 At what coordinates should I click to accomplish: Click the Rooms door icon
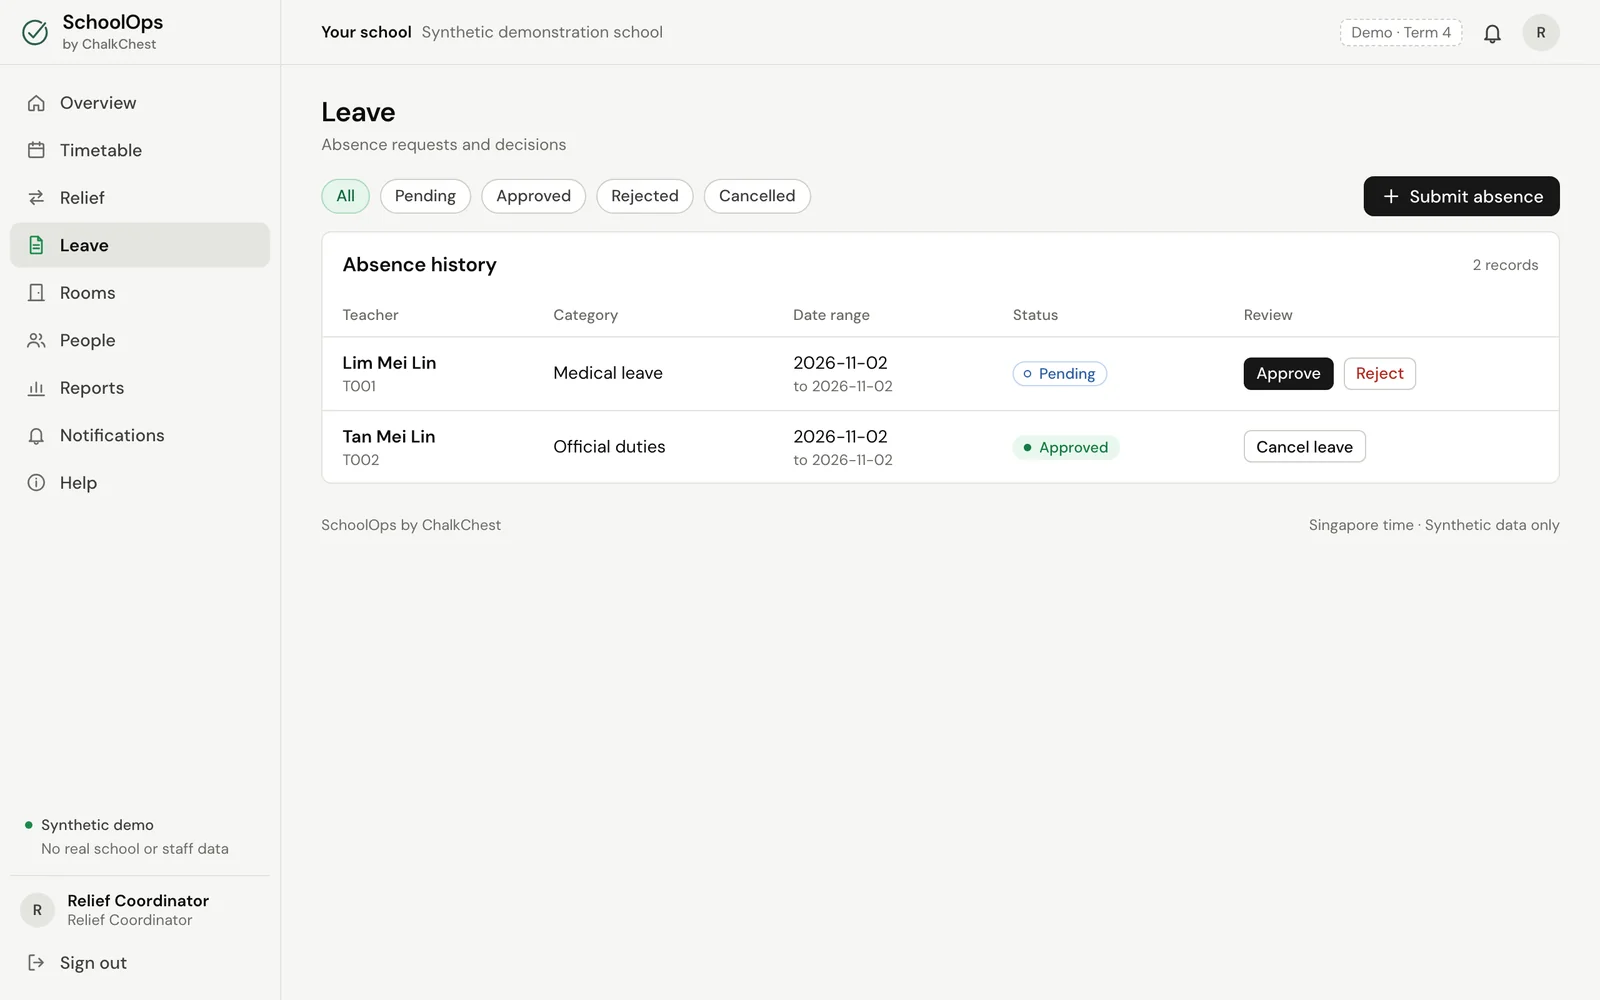(36, 293)
